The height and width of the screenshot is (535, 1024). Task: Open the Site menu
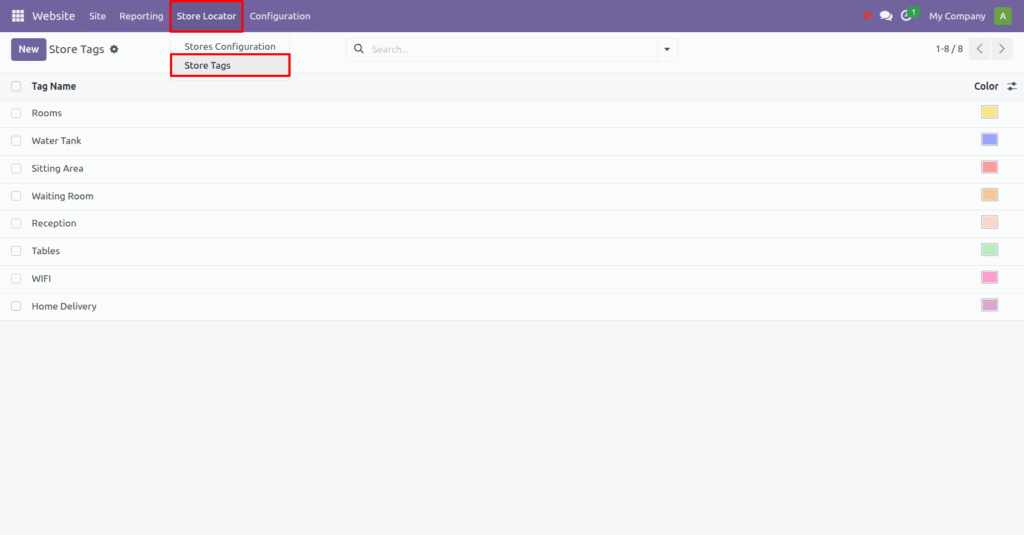[x=97, y=16]
